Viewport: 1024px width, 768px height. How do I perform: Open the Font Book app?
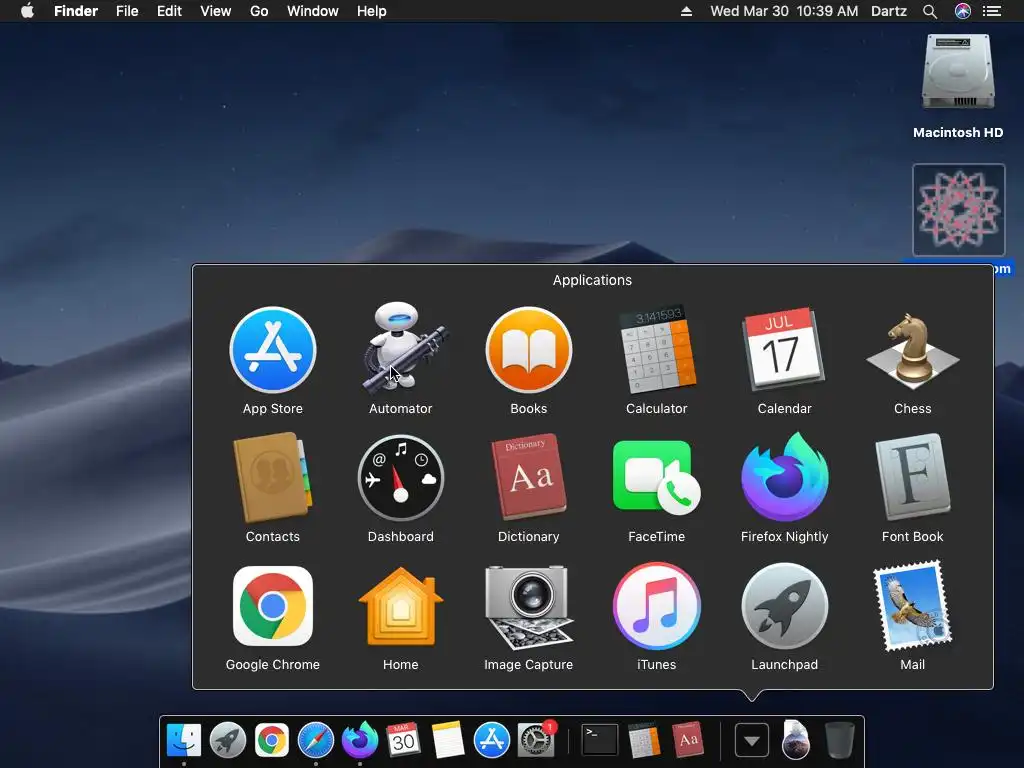(912, 478)
